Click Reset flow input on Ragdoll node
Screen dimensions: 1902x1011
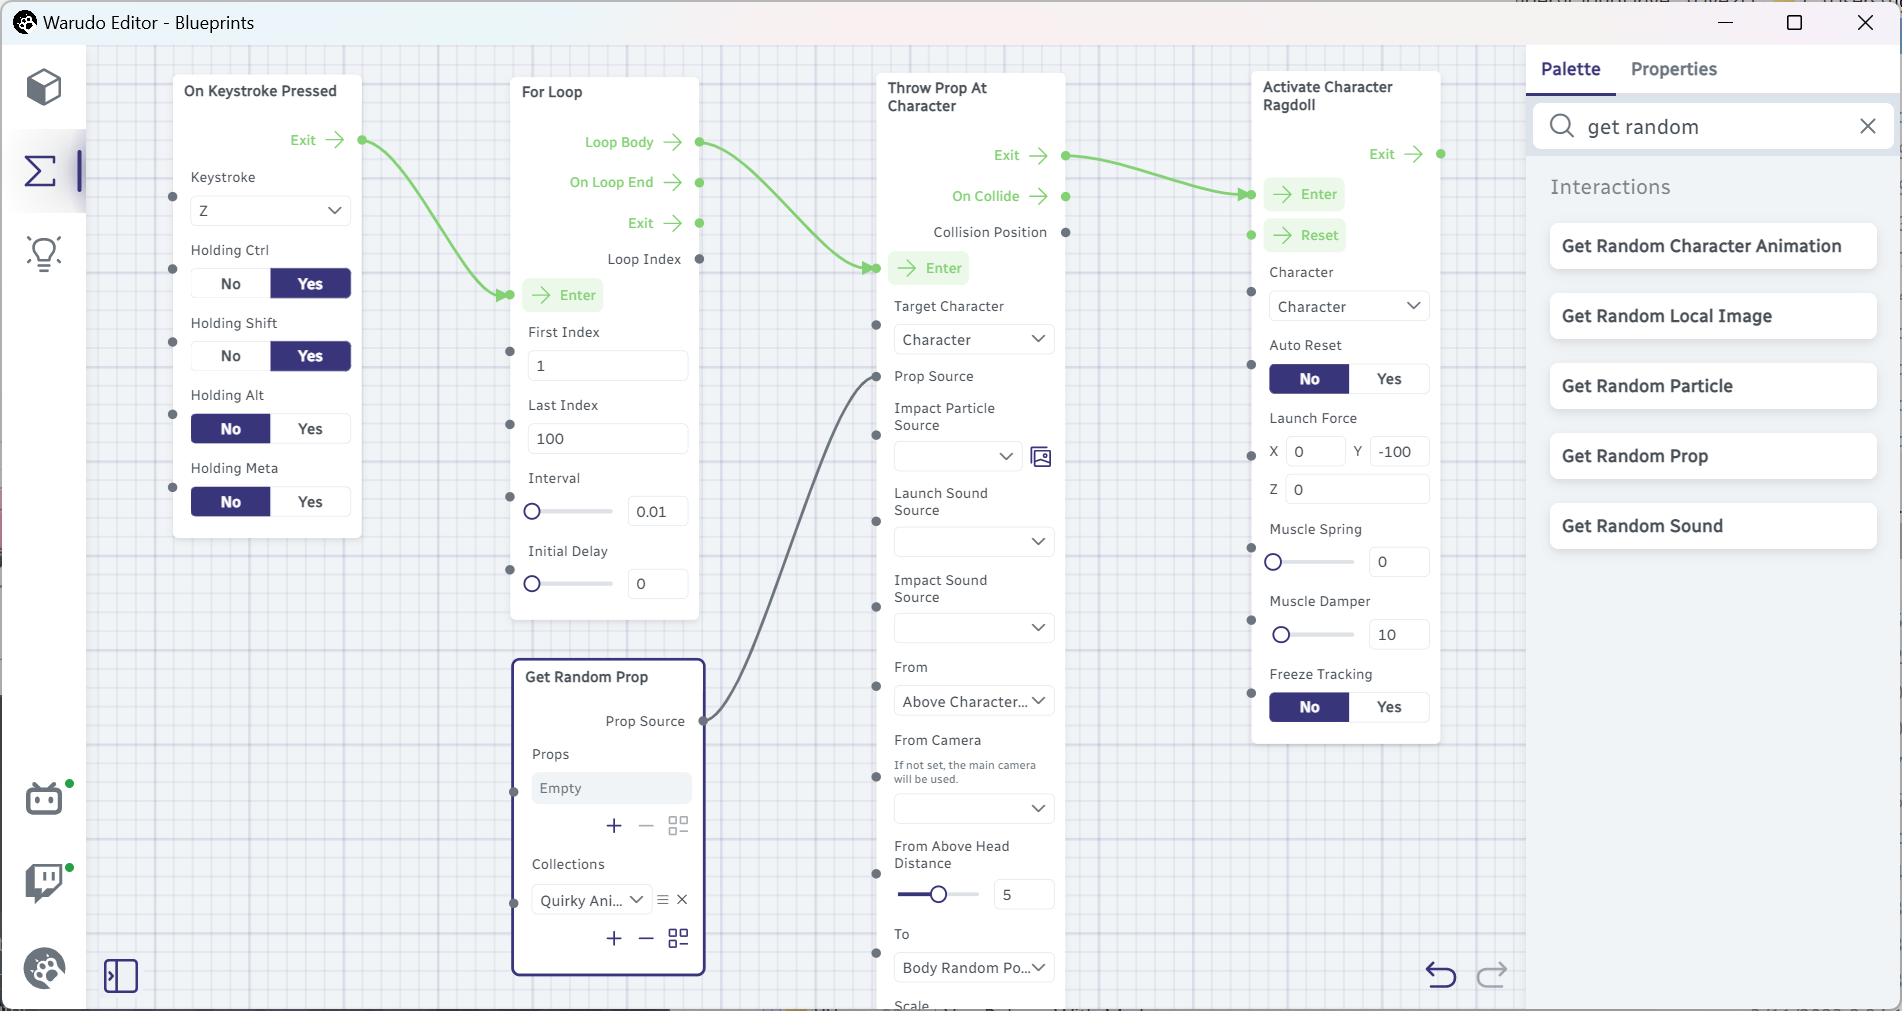point(1305,235)
